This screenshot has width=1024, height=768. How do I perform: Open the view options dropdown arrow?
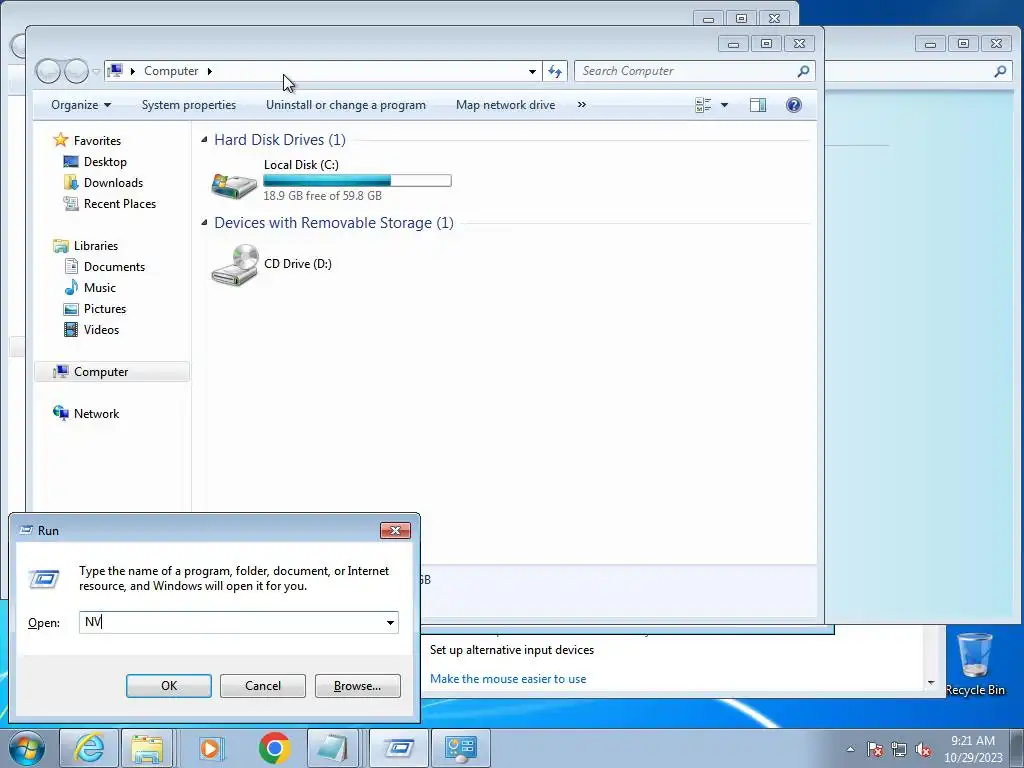tap(724, 105)
